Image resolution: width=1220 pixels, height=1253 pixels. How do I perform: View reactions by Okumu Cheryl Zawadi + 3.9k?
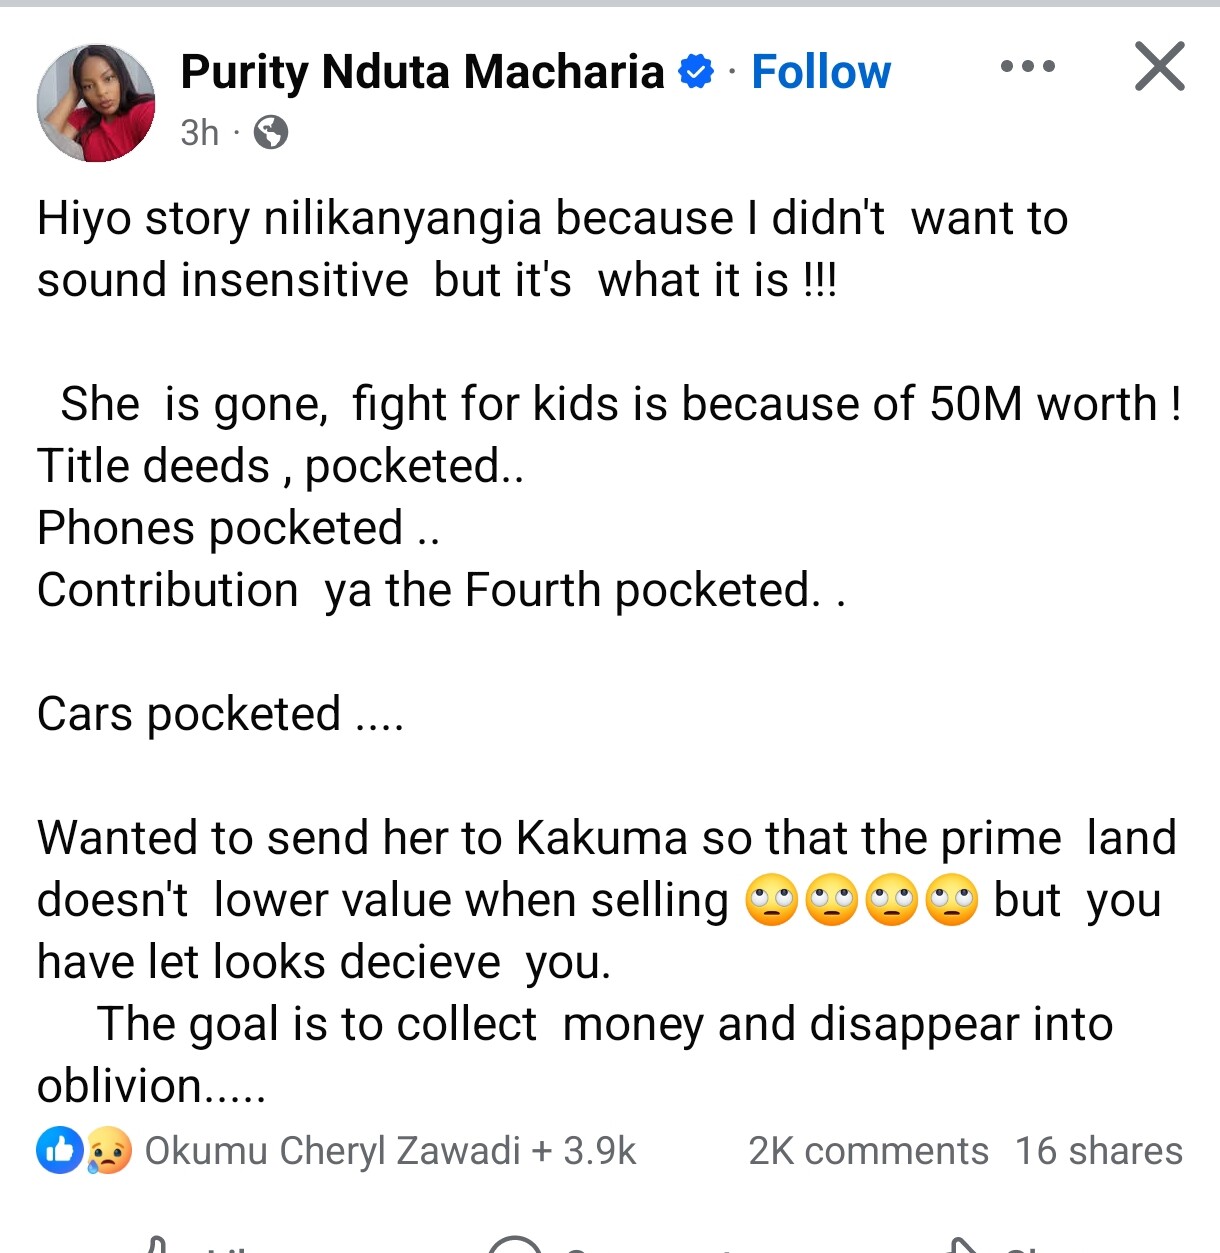click(390, 1151)
